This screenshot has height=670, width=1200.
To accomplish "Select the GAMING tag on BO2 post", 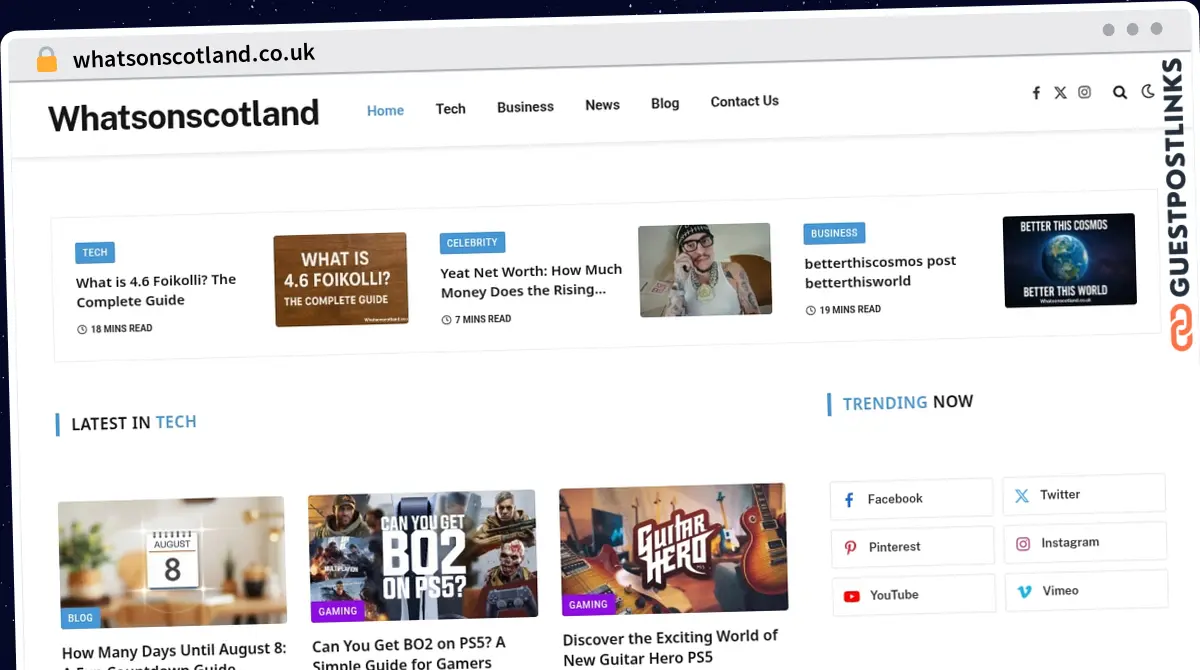I will click(x=337, y=611).
